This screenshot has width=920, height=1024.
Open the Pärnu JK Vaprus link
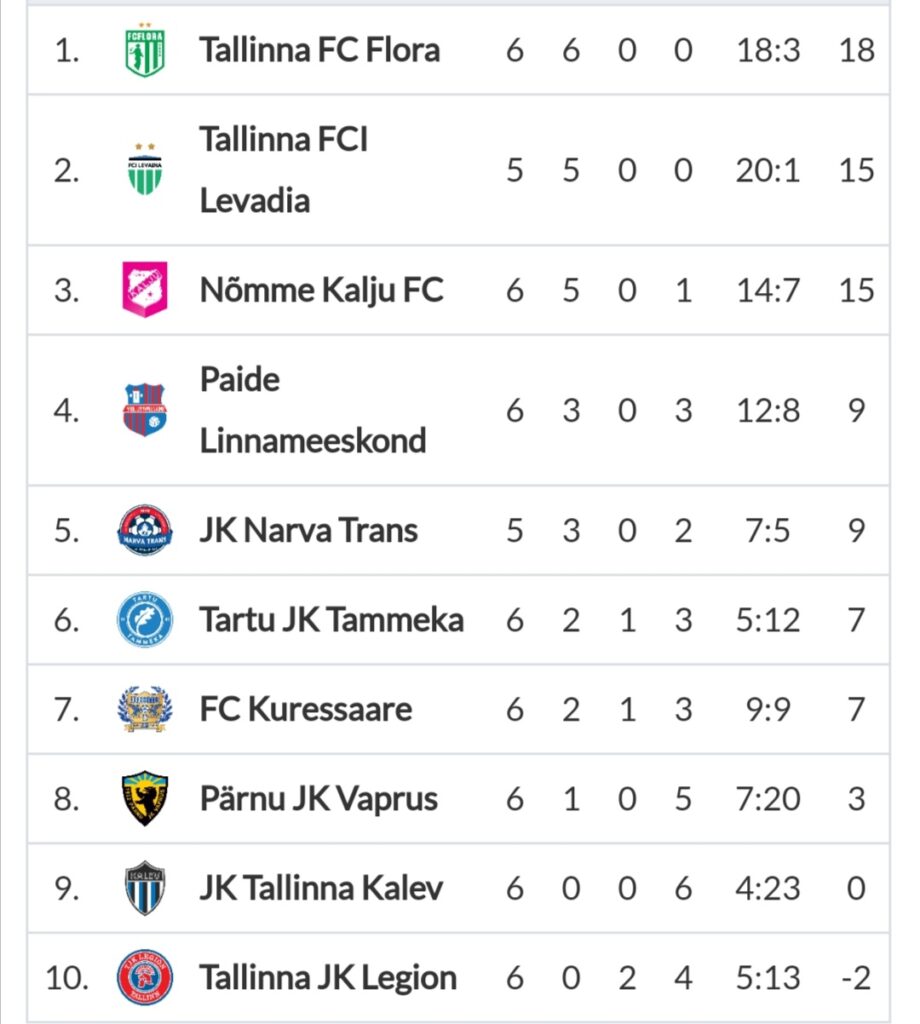click(x=319, y=798)
